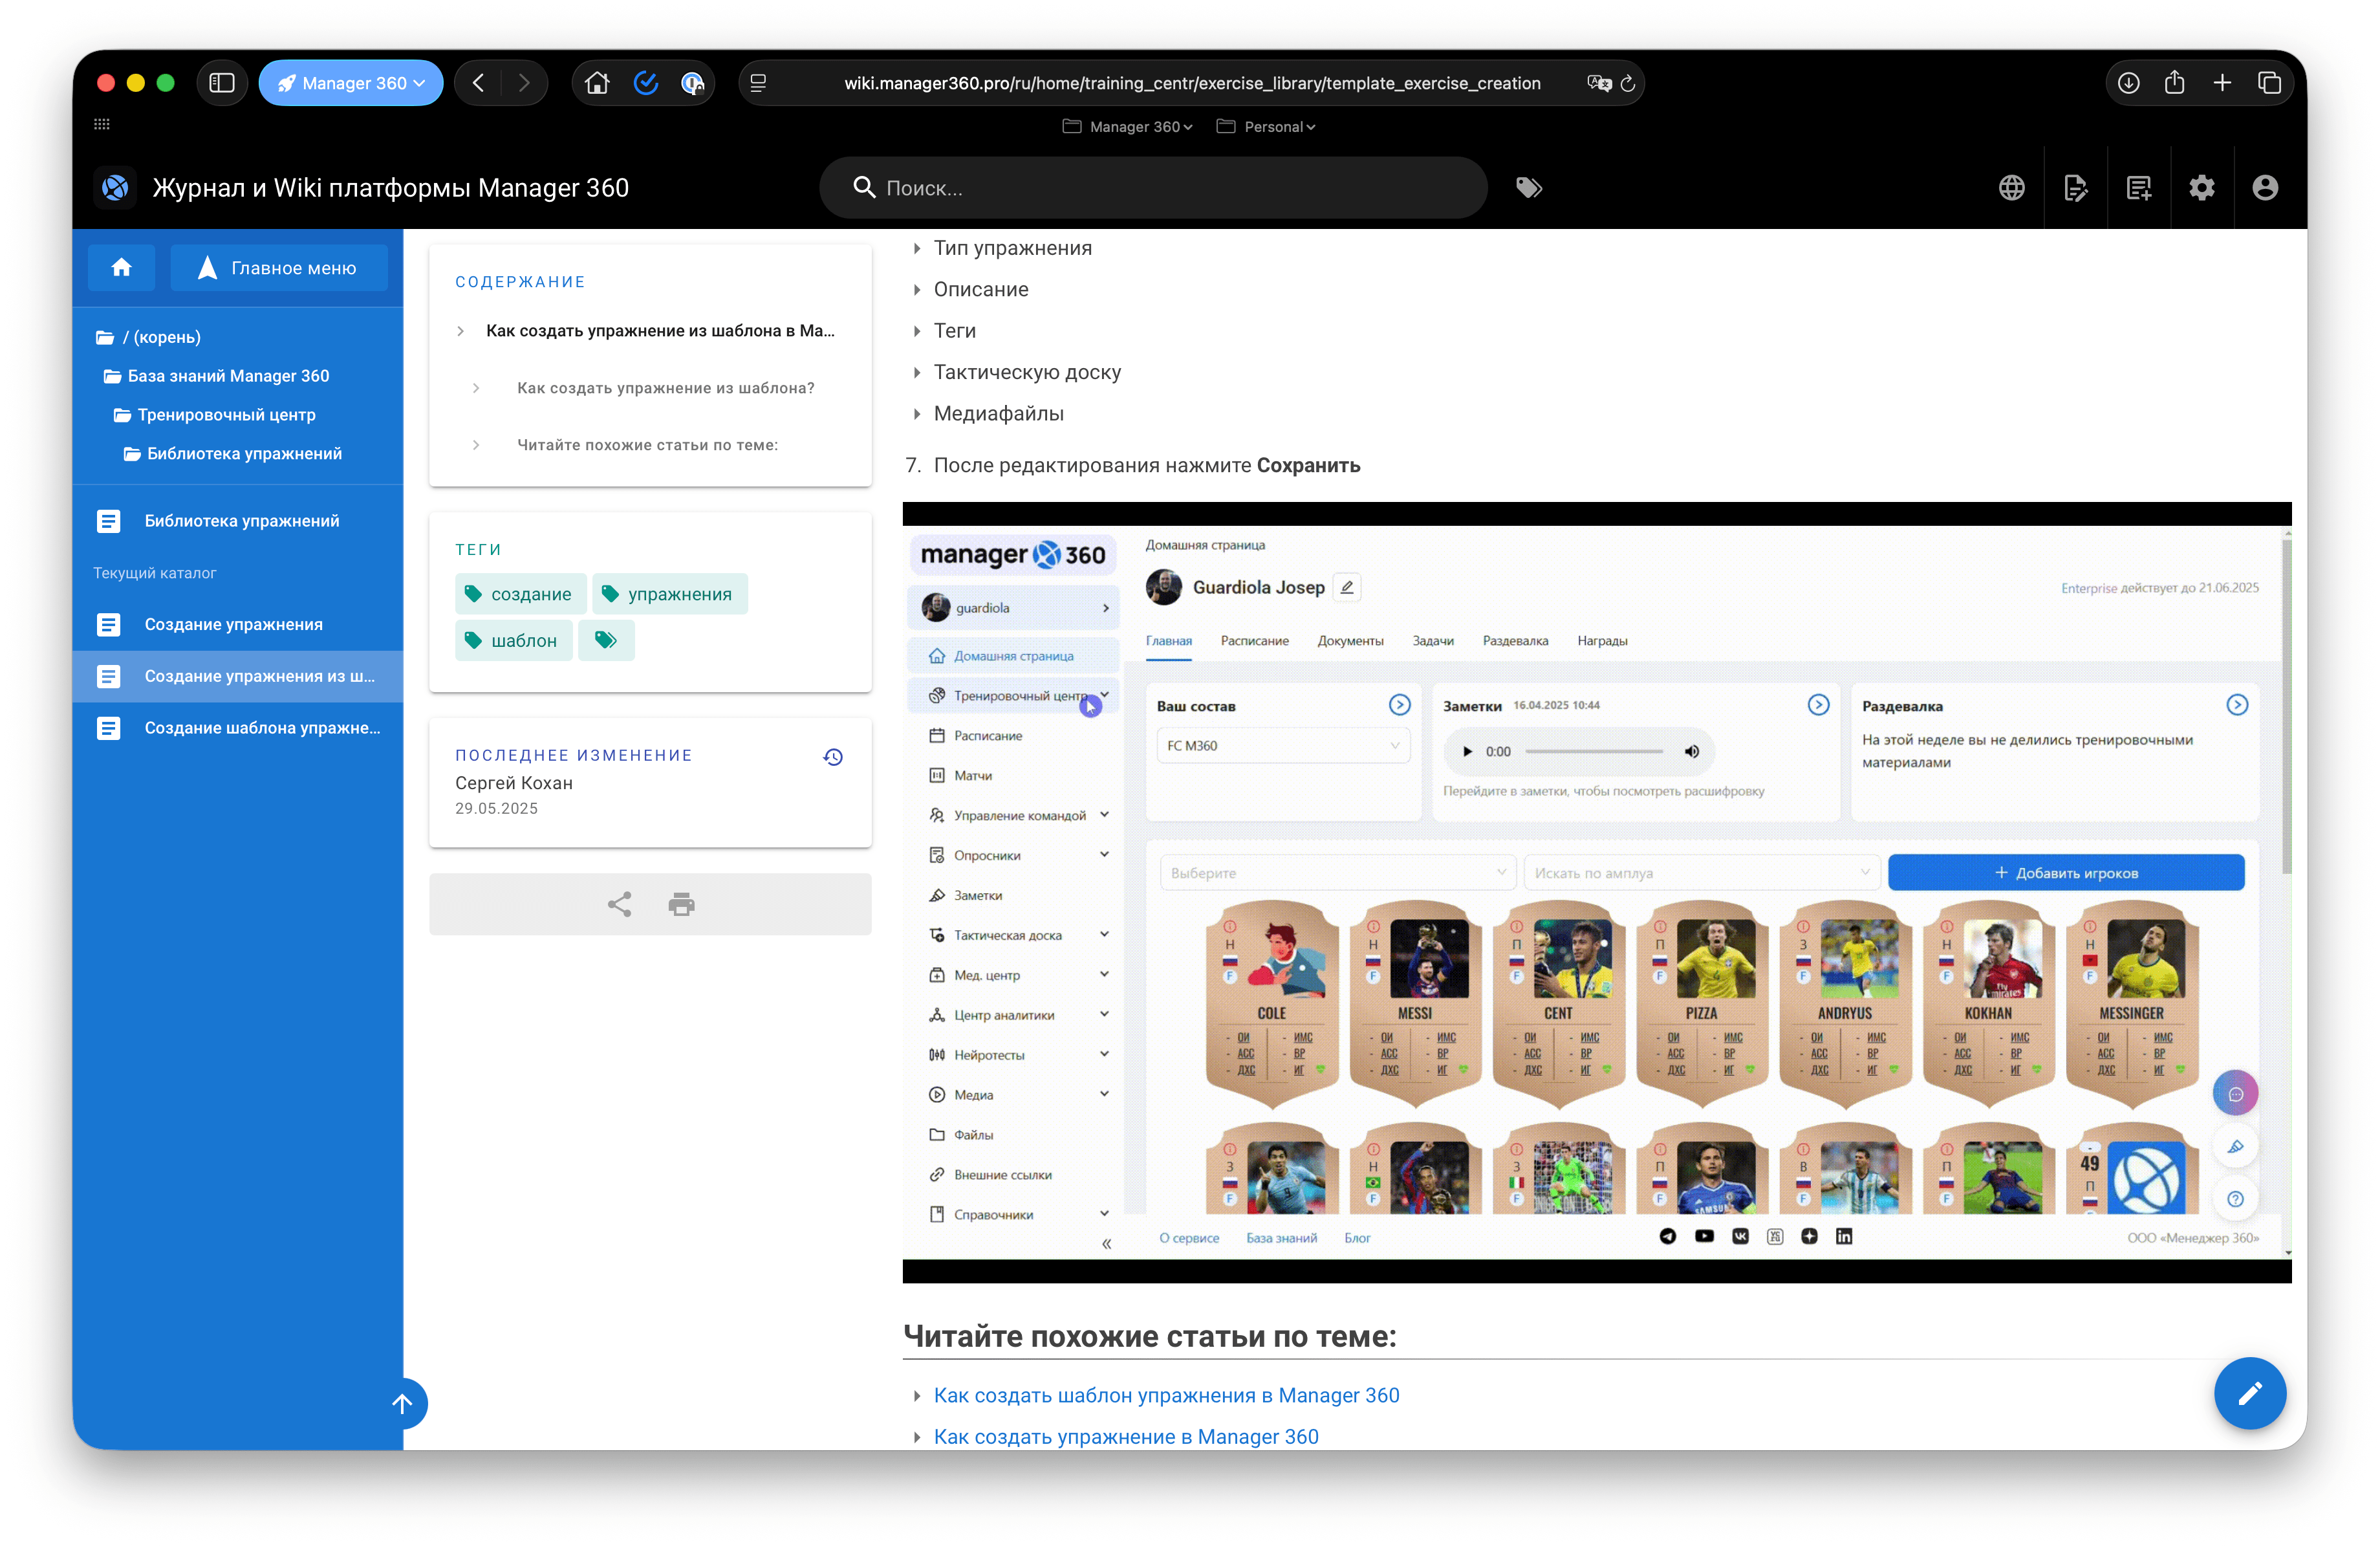Click the scroll-to-top arrow button
Viewport: 2380px width, 1546px height.
point(402,1404)
